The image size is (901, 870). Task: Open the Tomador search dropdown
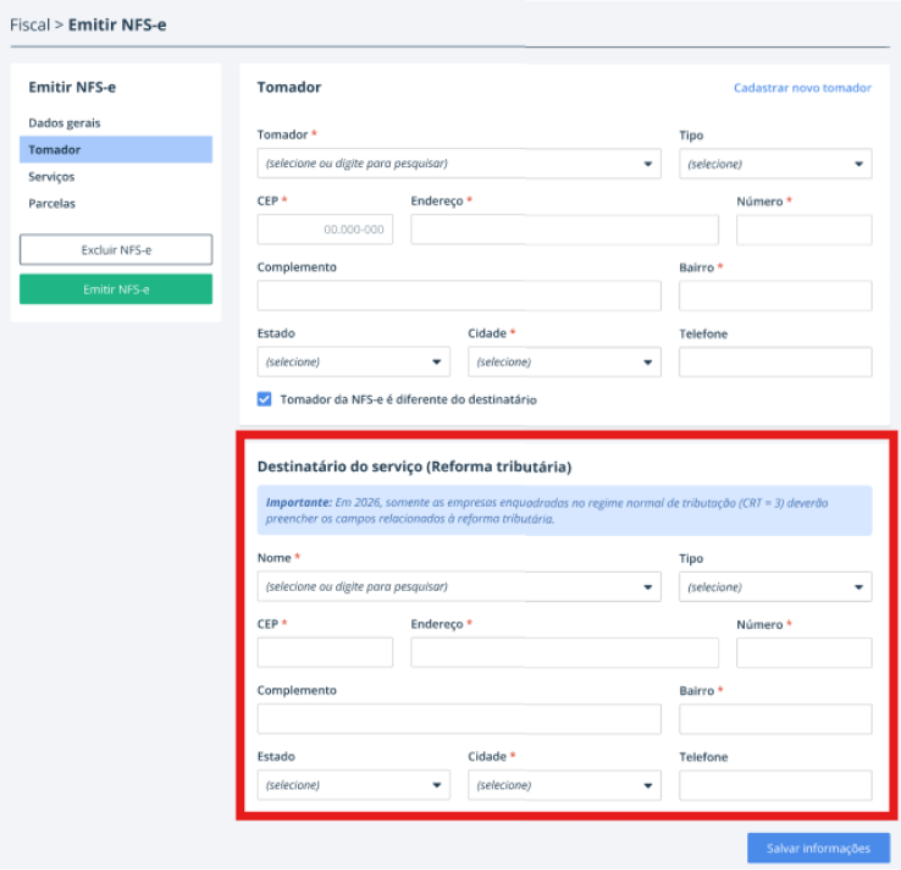tap(459, 163)
